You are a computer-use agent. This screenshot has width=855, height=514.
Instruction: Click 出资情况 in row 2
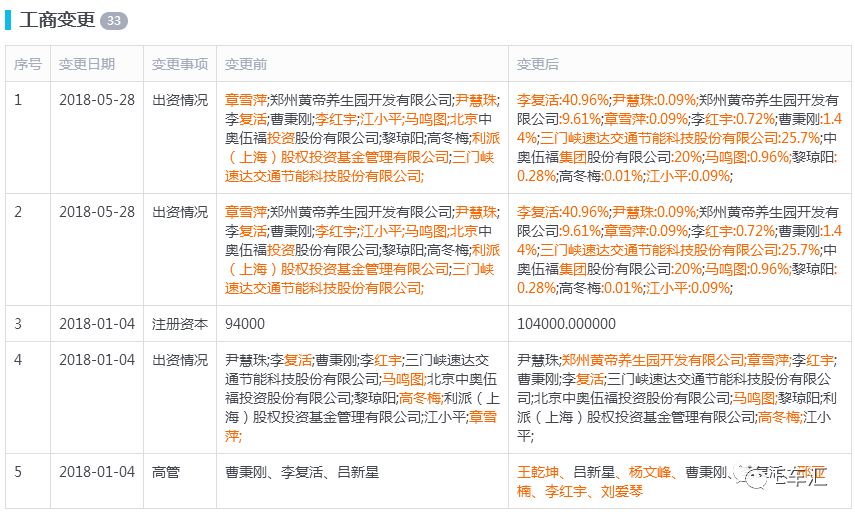coord(180,211)
